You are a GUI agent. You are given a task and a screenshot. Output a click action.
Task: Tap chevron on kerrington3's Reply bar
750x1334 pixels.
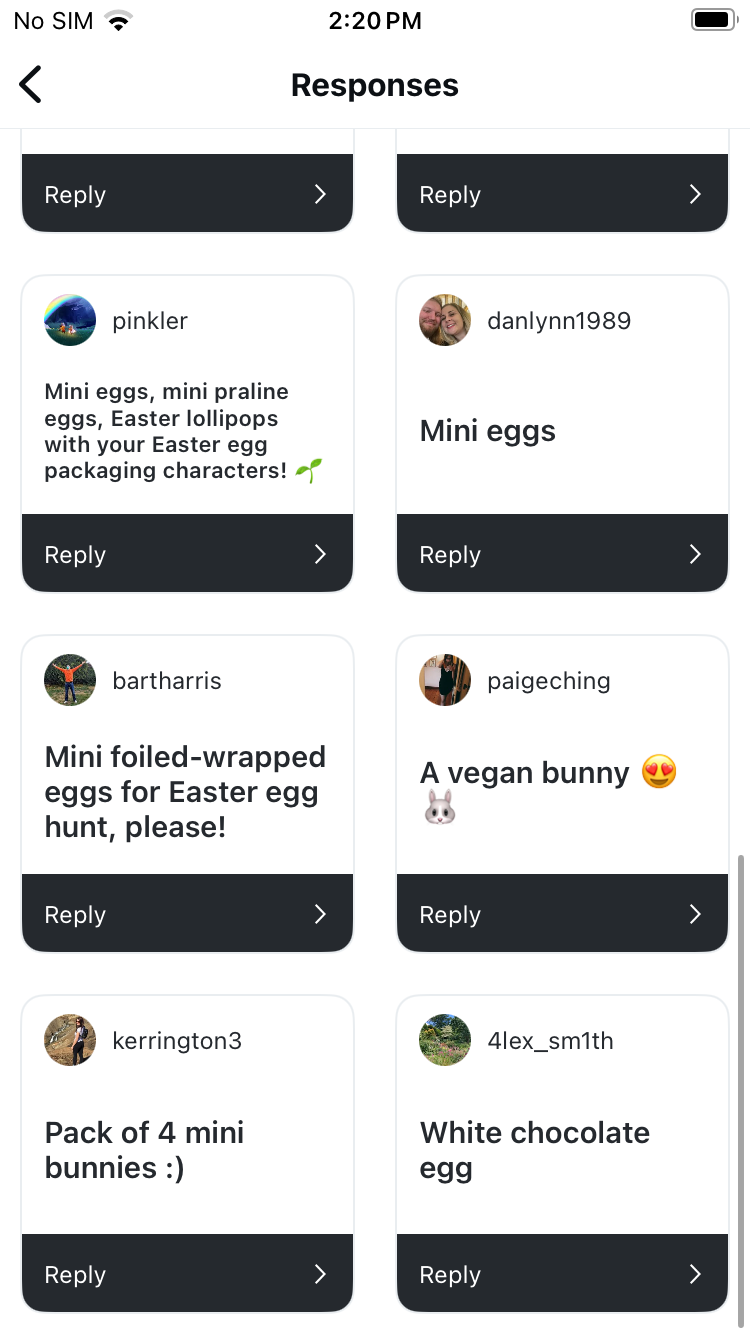point(320,1274)
